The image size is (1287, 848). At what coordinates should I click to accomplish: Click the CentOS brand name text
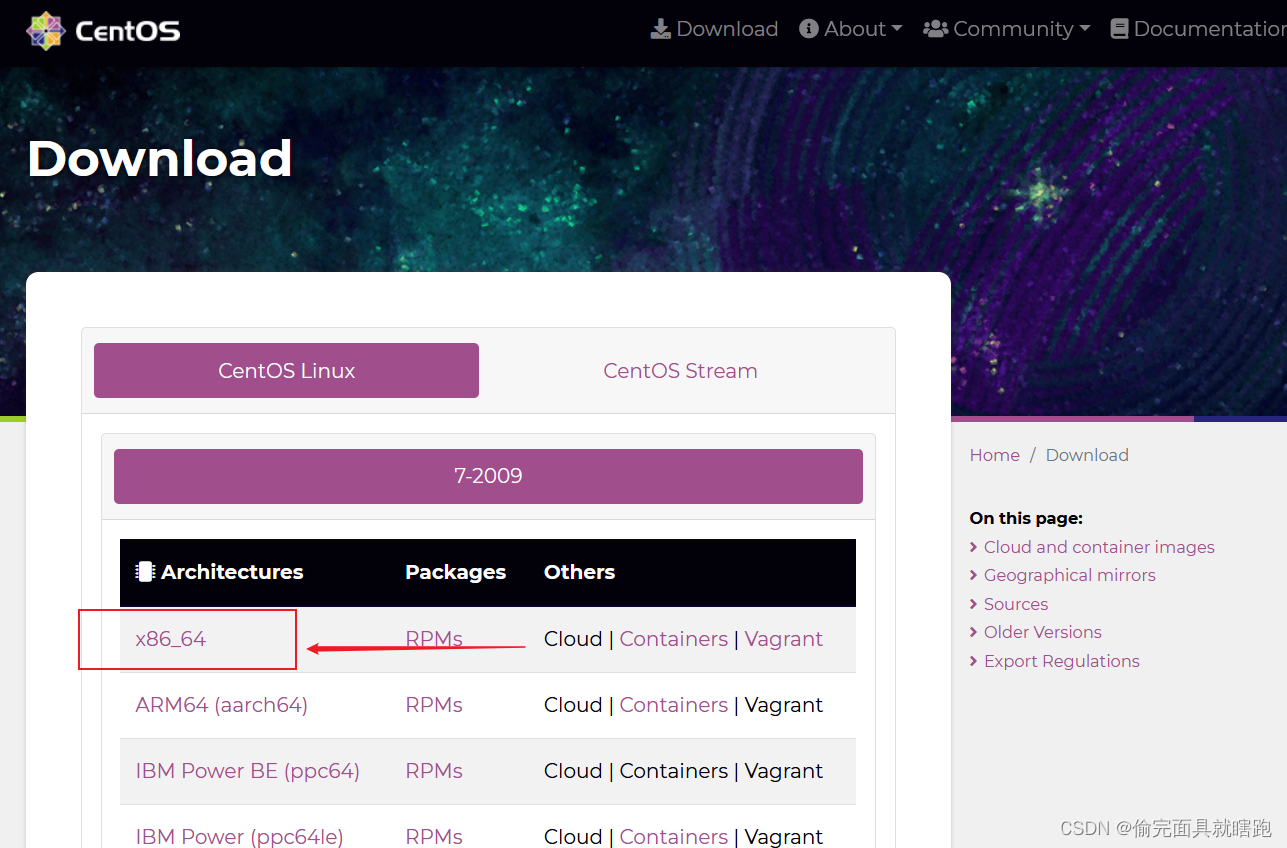click(x=128, y=31)
